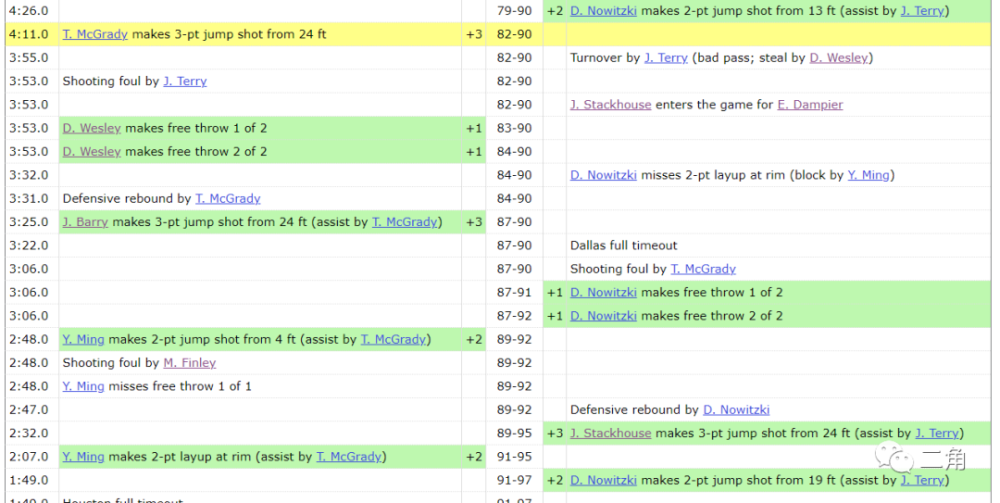This screenshot has width=1000, height=503.
Task: Open E. Dampier substitution link
Action: [810, 105]
